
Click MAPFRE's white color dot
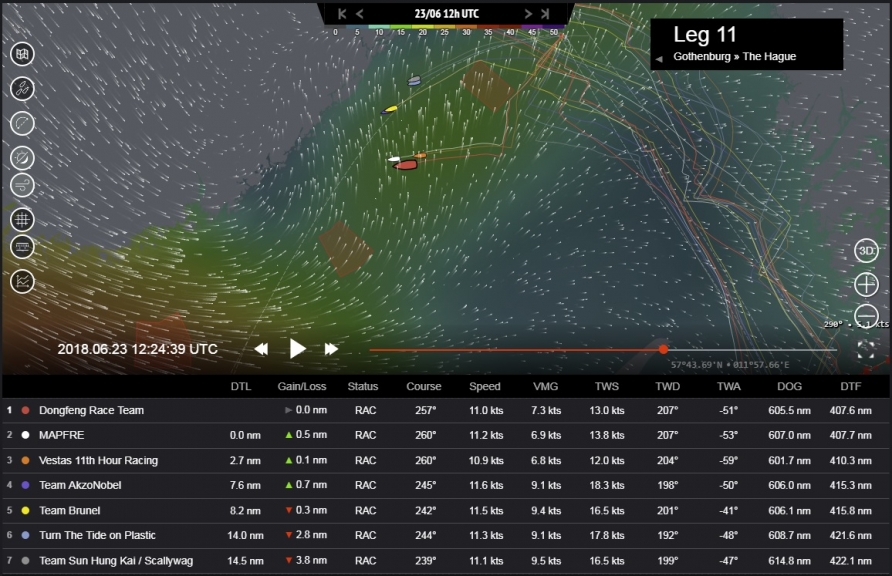point(25,435)
